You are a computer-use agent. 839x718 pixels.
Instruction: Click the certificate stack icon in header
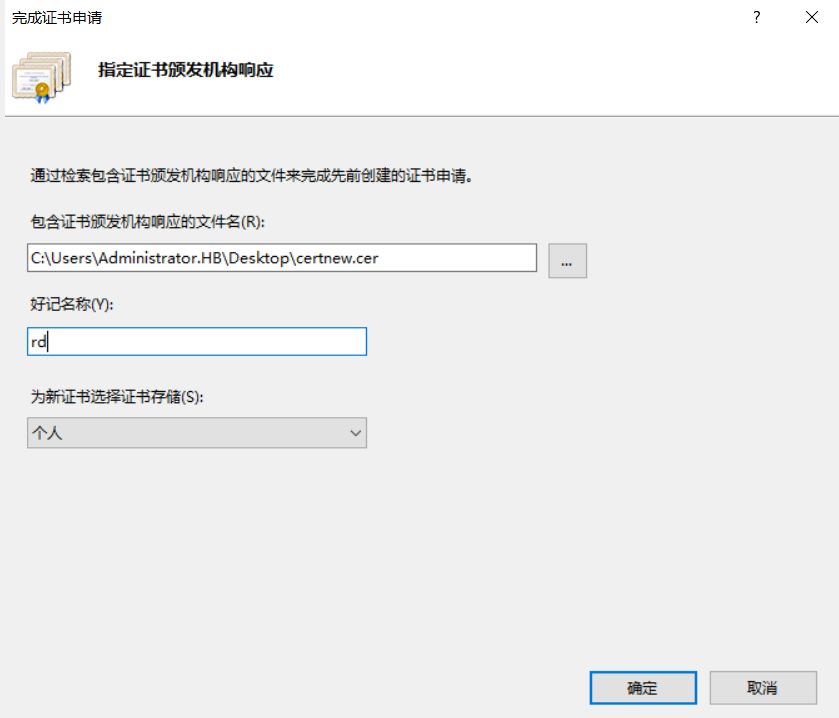click(x=41, y=77)
